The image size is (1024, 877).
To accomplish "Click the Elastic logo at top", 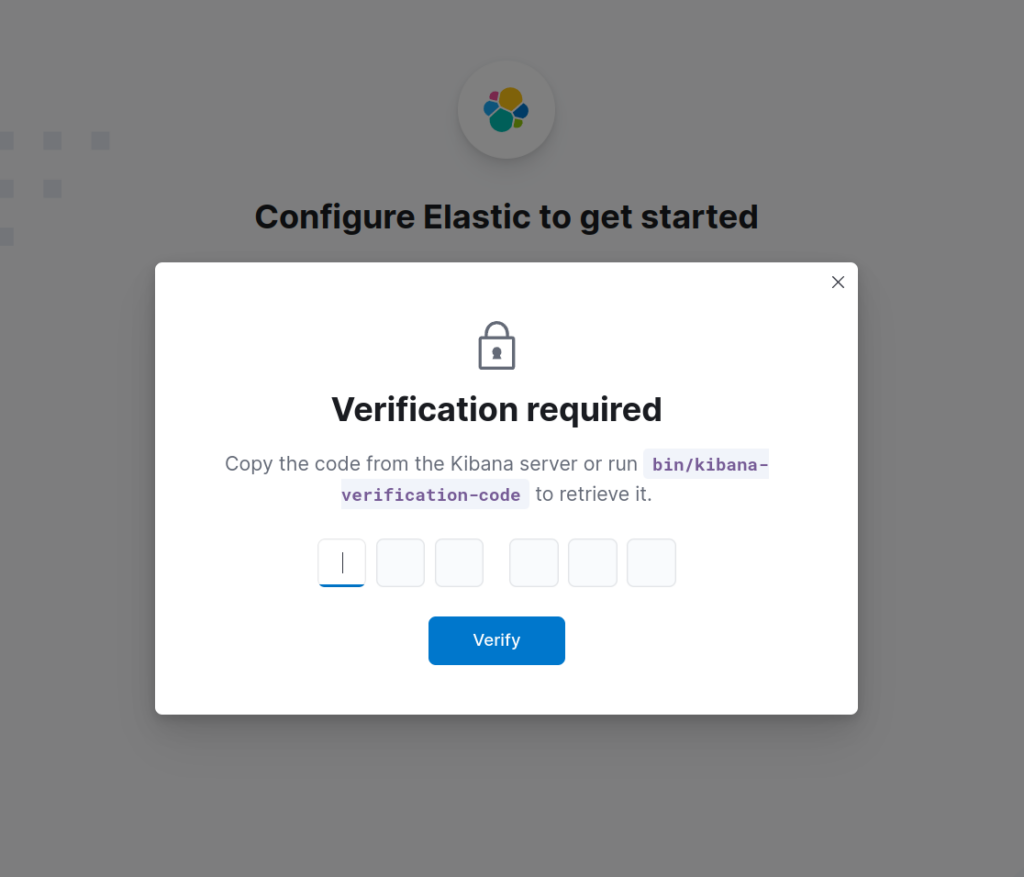I will (506, 110).
